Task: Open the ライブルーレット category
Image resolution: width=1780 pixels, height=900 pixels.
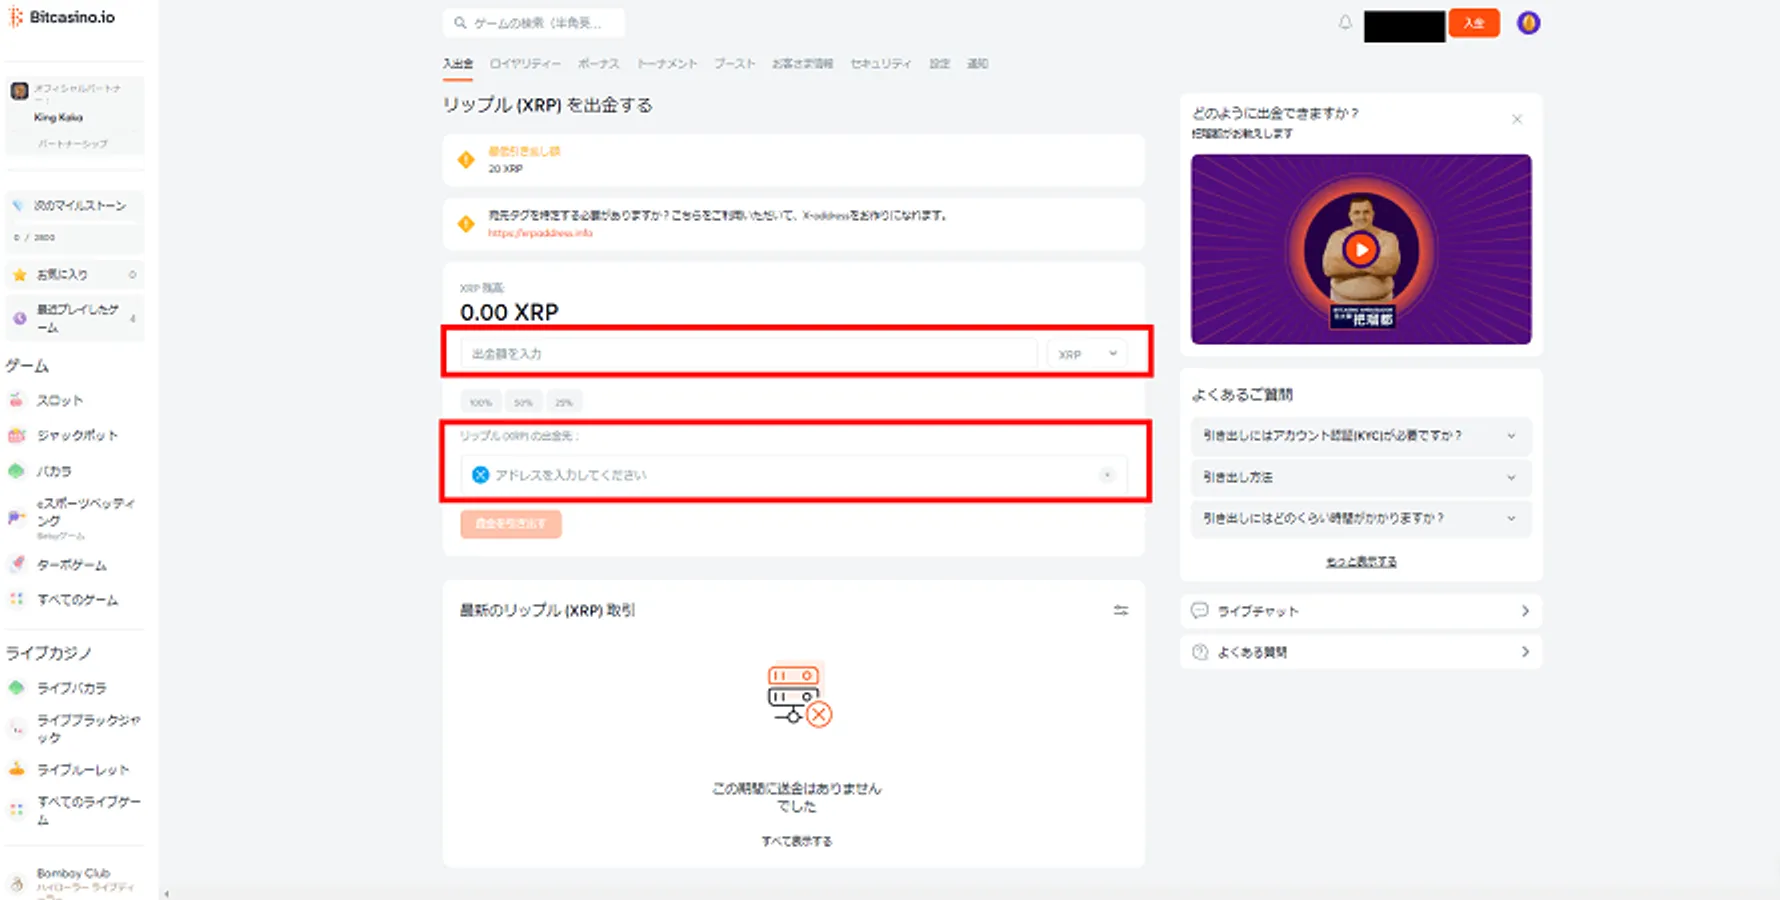Action: click(x=83, y=769)
